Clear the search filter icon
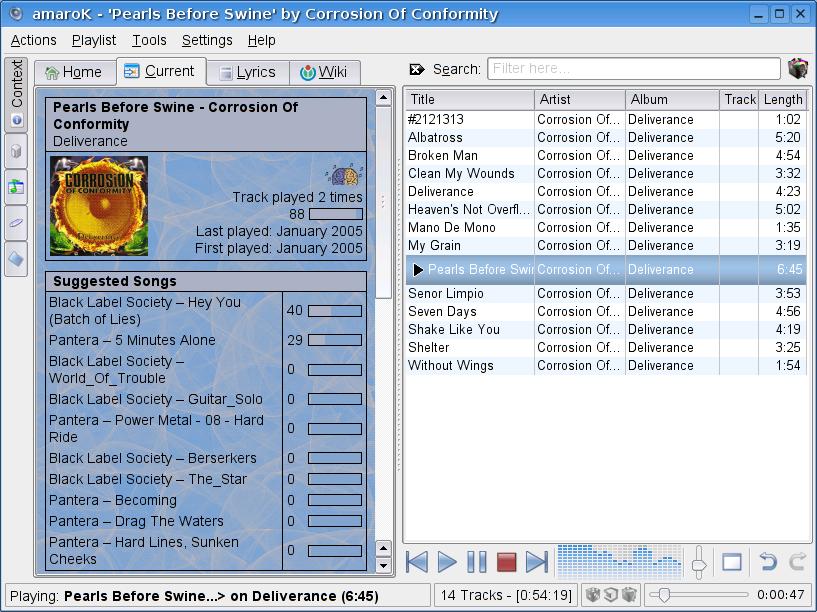Viewport: 817px width, 612px height. [417, 69]
